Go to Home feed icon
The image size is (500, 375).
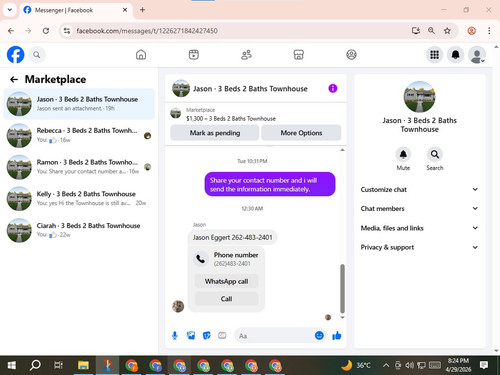click(x=141, y=55)
